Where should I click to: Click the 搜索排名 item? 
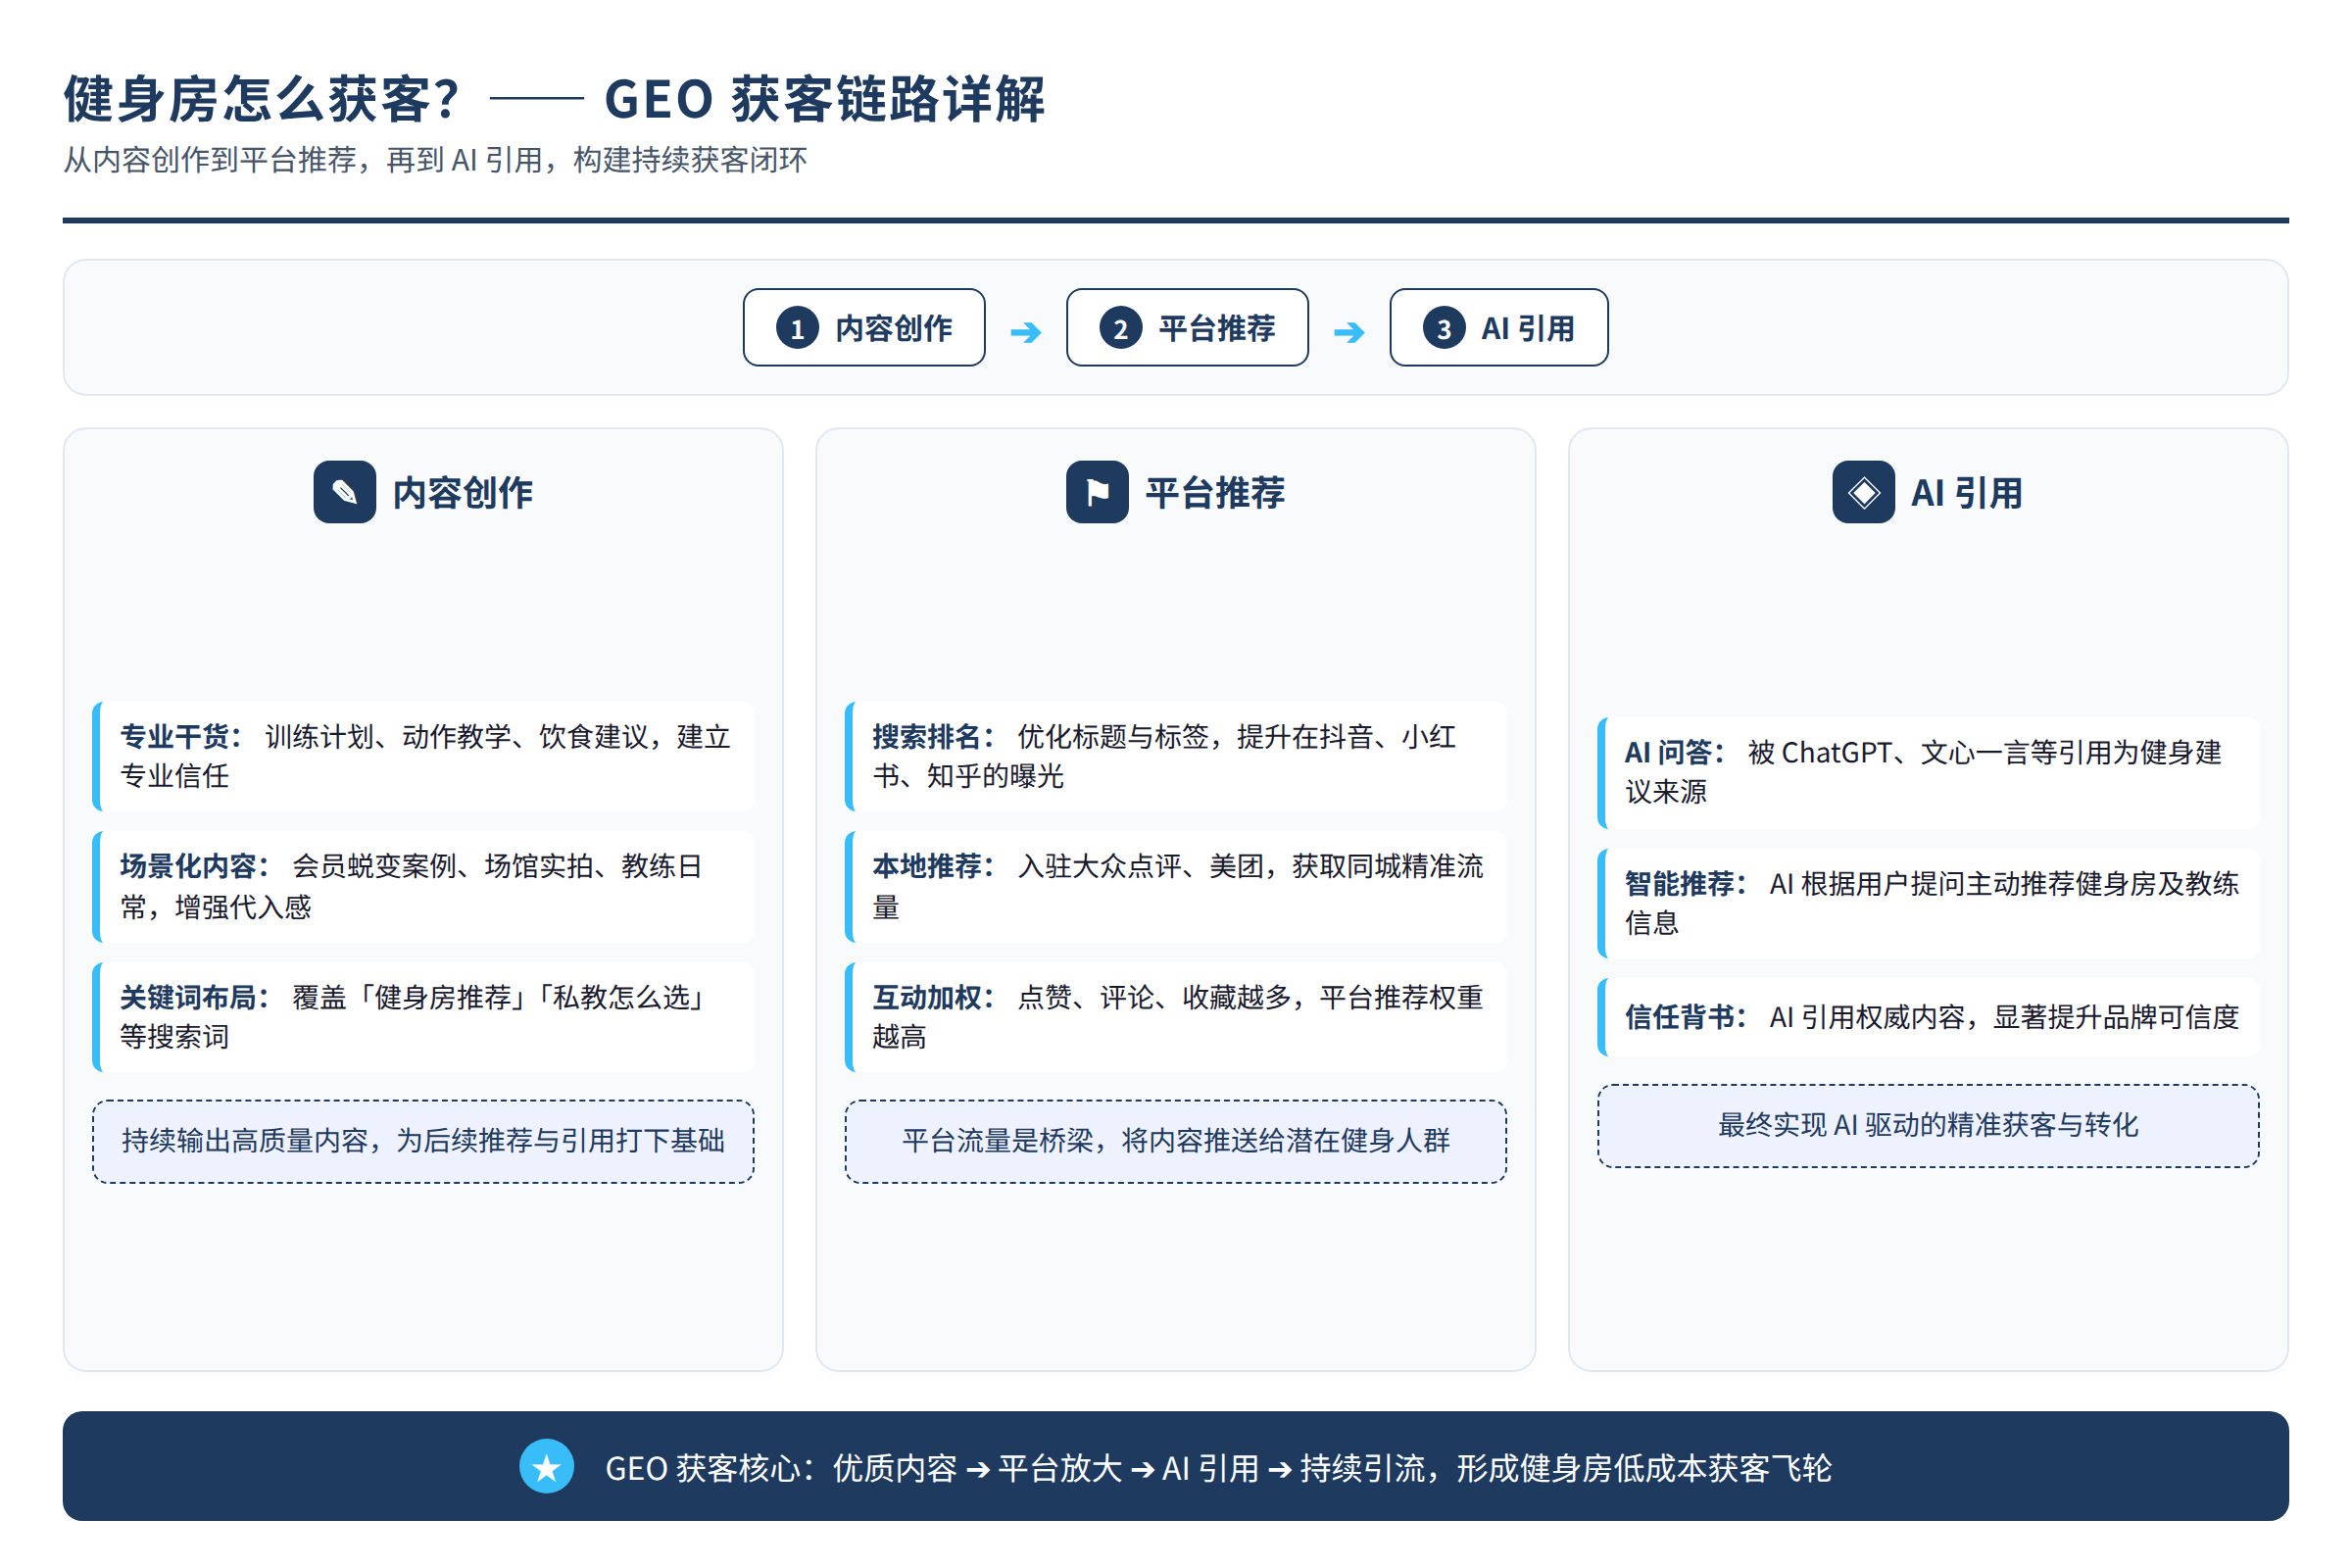pyautogui.click(x=1175, y=756)
